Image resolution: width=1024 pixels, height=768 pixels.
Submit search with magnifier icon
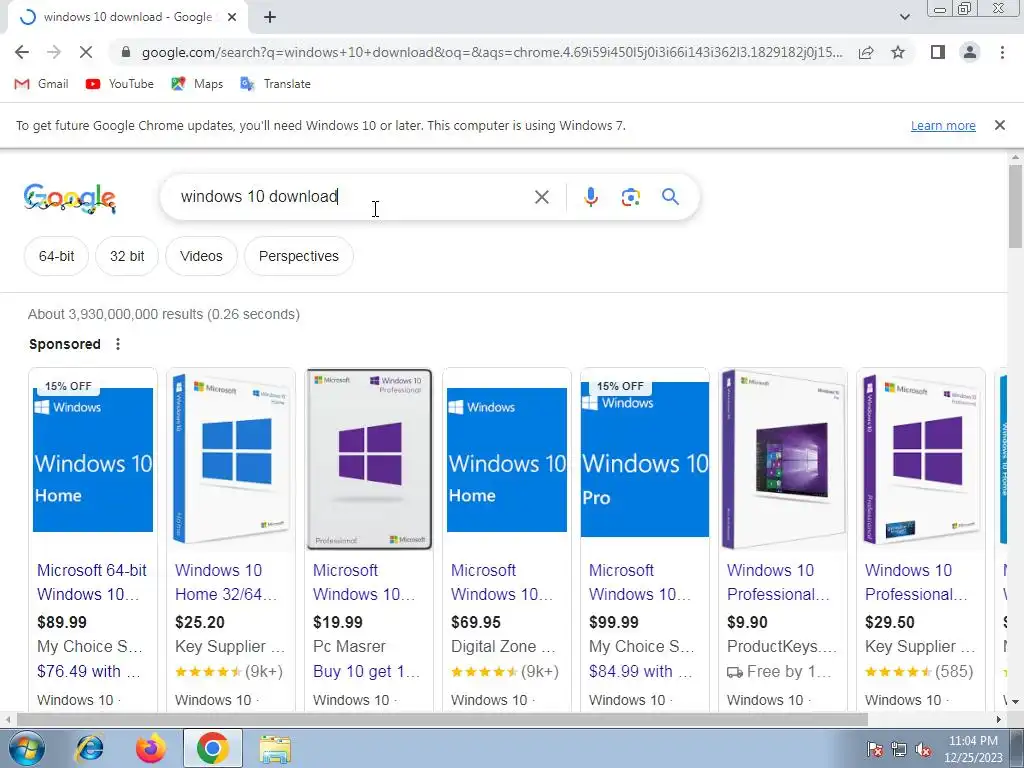670,197
